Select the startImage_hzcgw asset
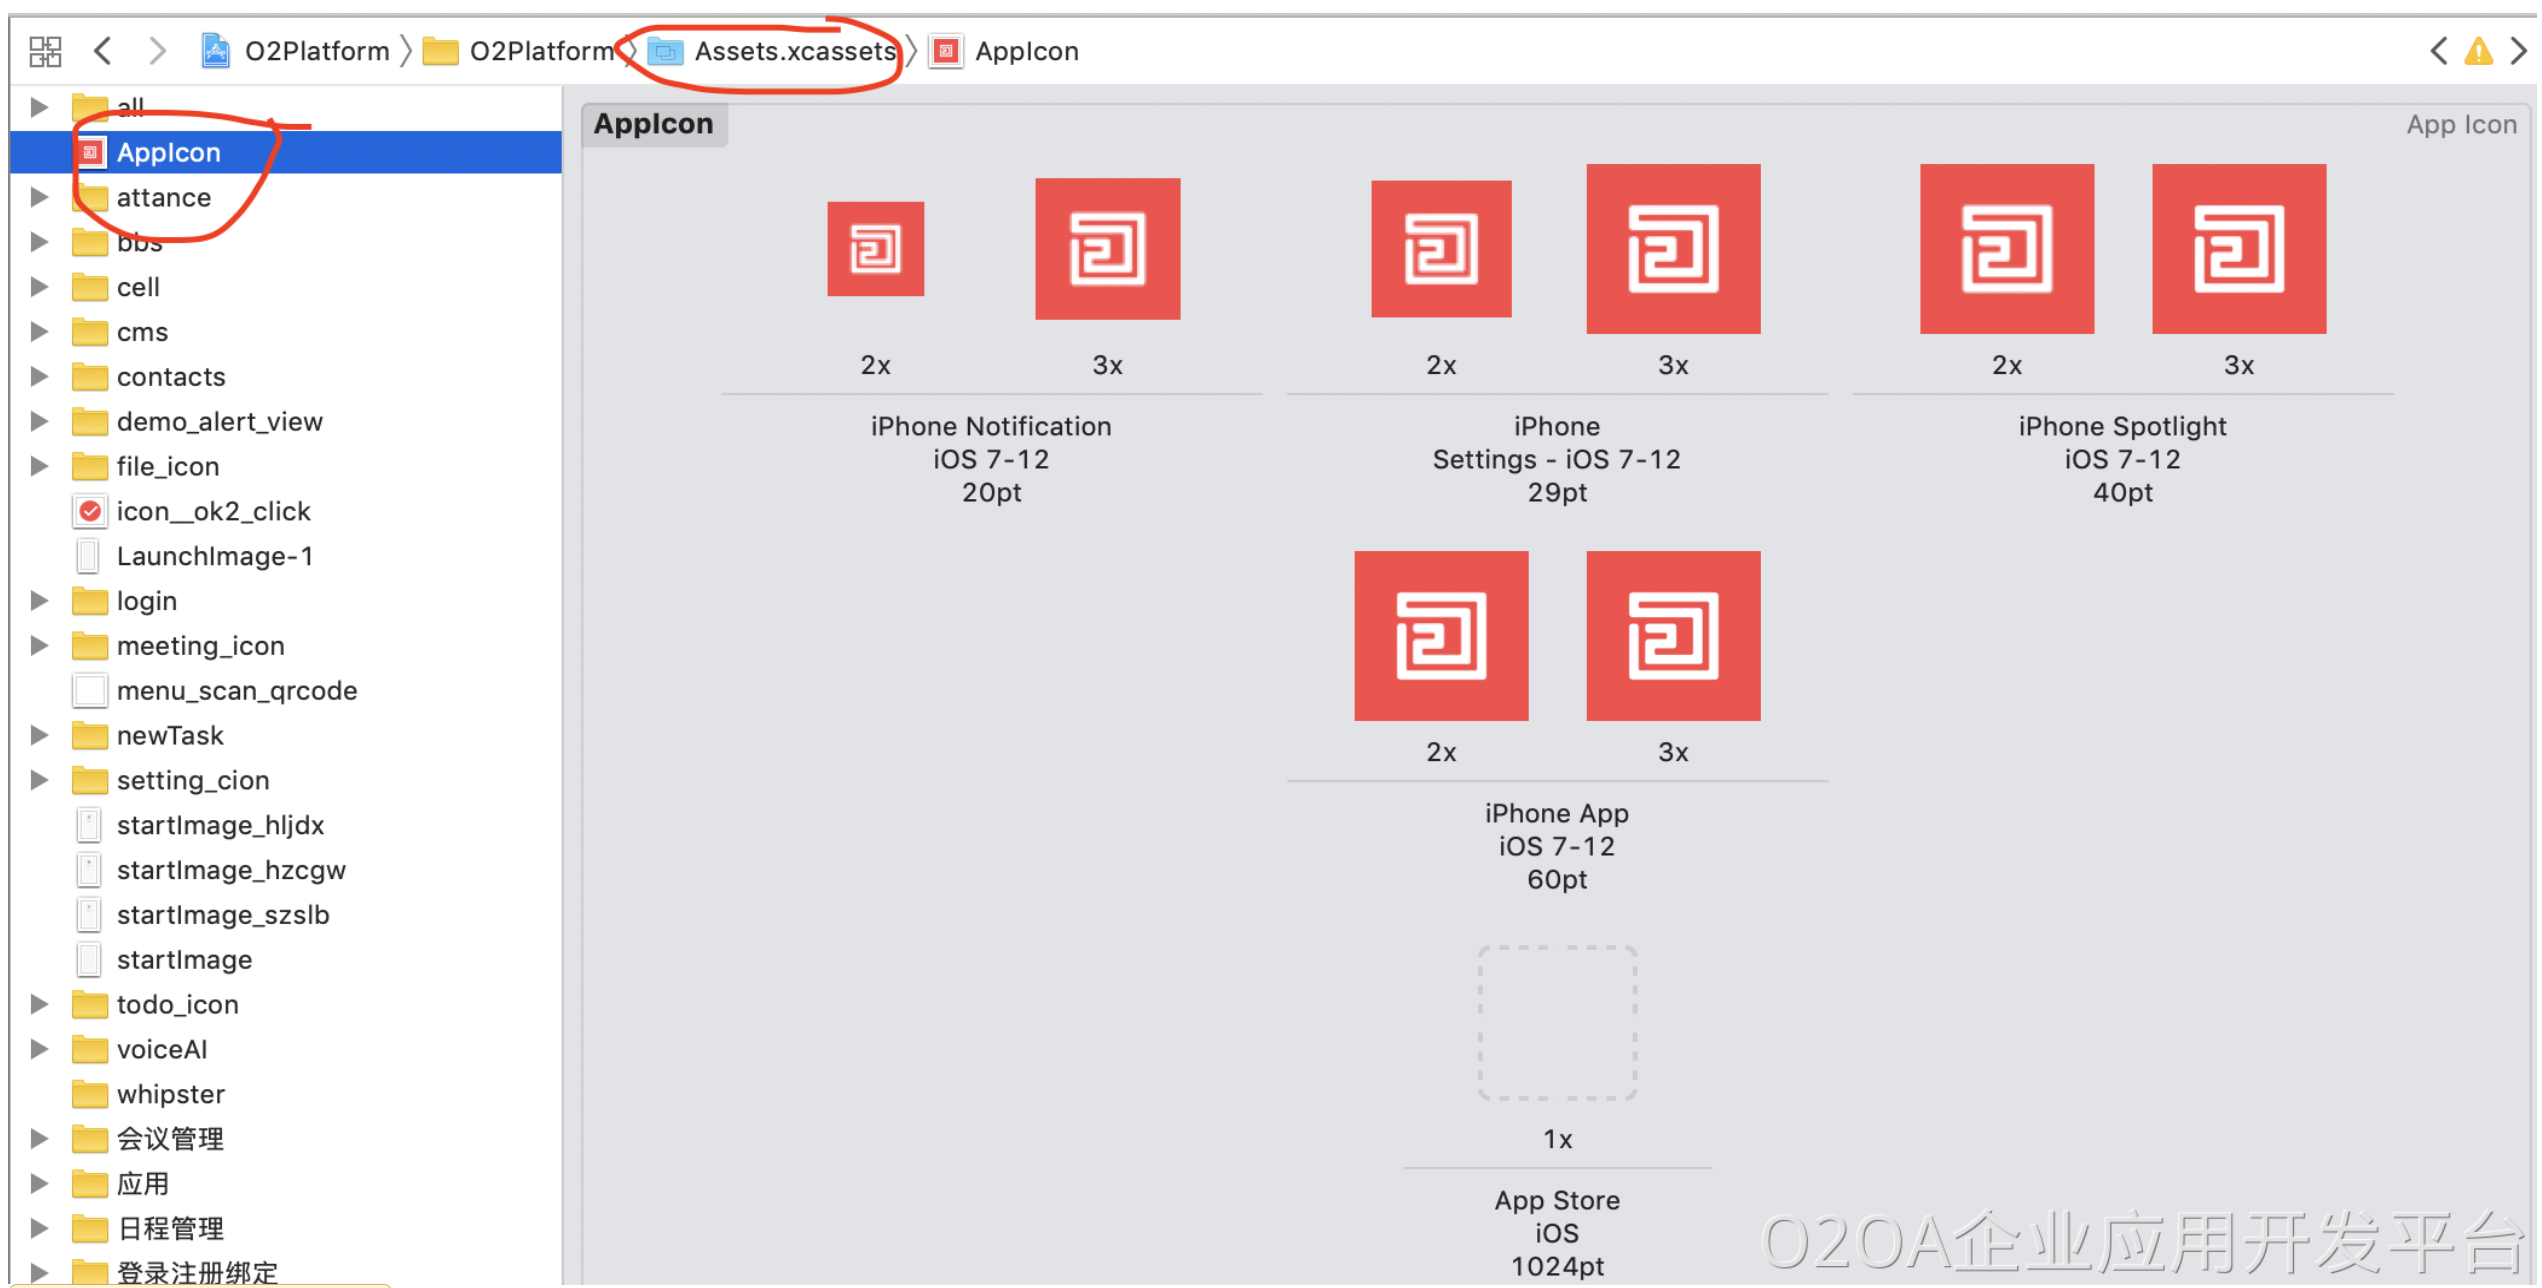This screenshot has width=2542, height=1288. [x=230, y=871]
